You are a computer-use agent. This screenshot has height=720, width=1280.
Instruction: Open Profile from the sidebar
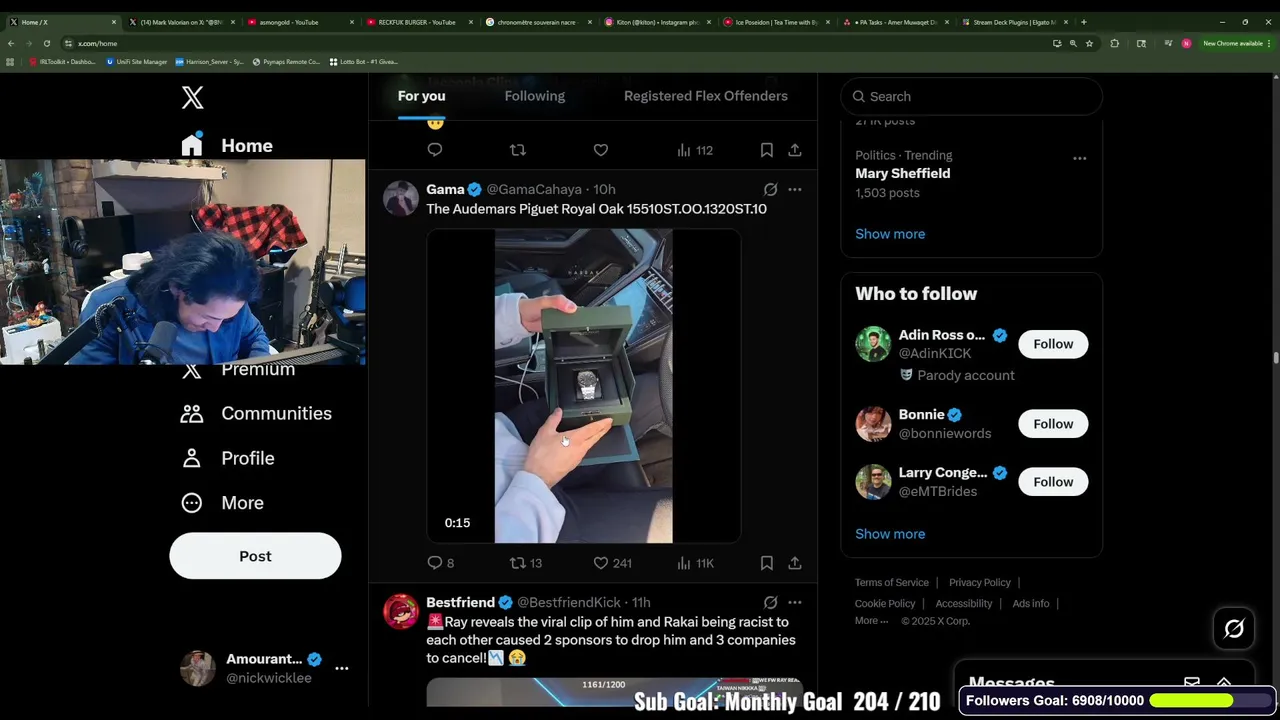pos(228,458)
